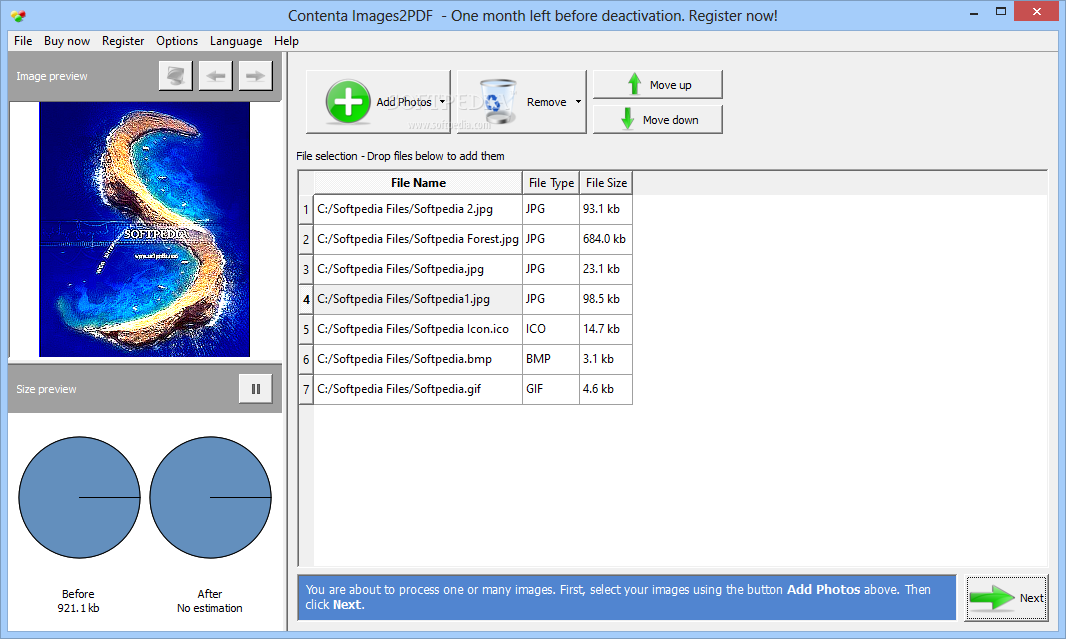Select file C:/Softpedia Files/Softpedia.jpg
Screen dimensions: 1066x639
click(x=417, y=269)
